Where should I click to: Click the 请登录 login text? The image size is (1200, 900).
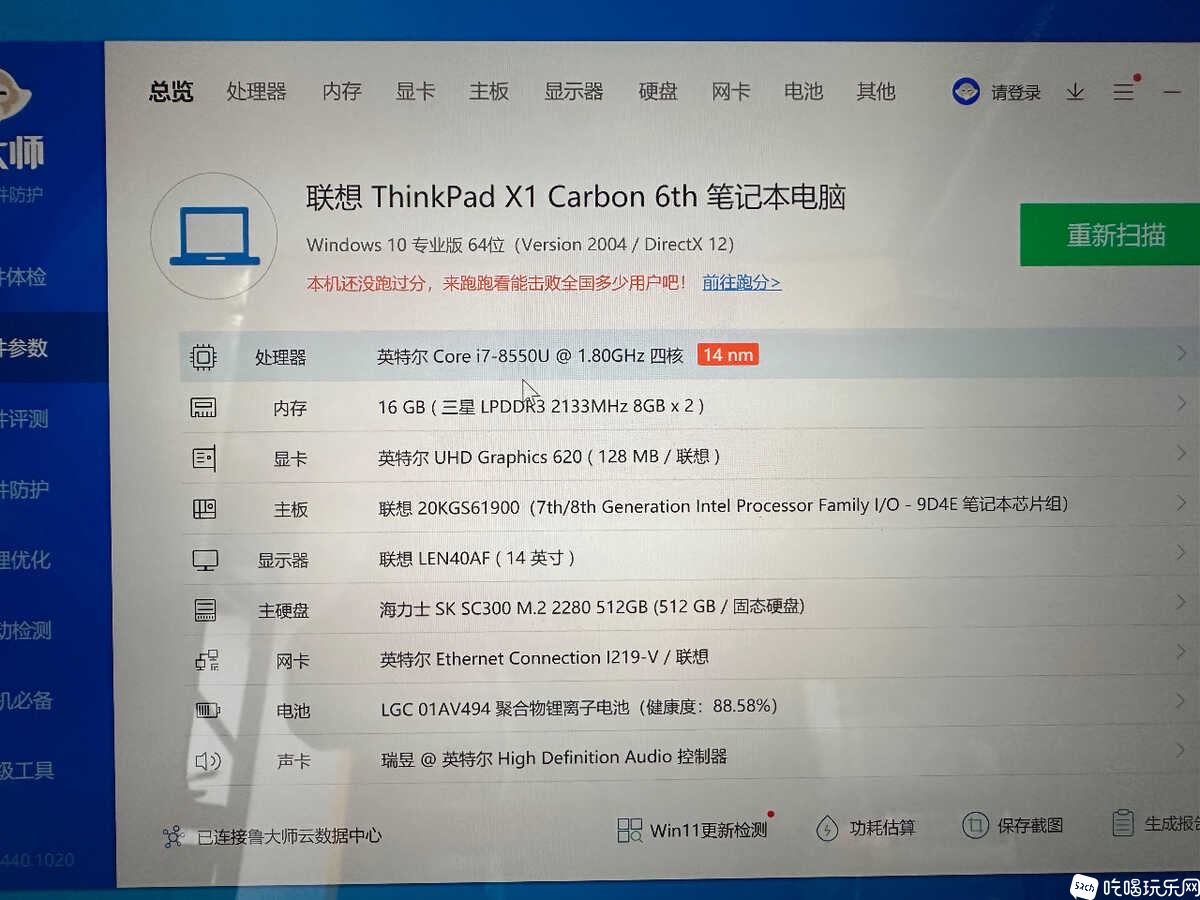[1016, 93]
